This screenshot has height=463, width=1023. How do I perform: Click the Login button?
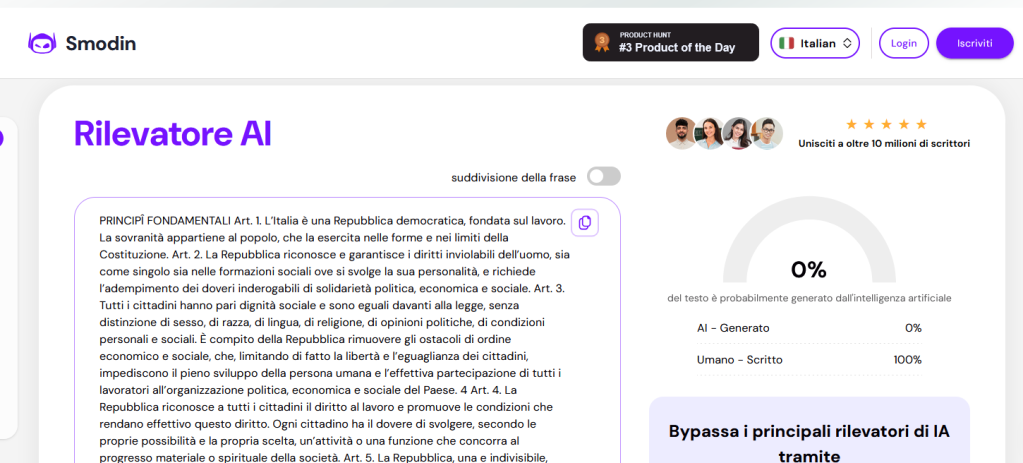coord(904,43)
